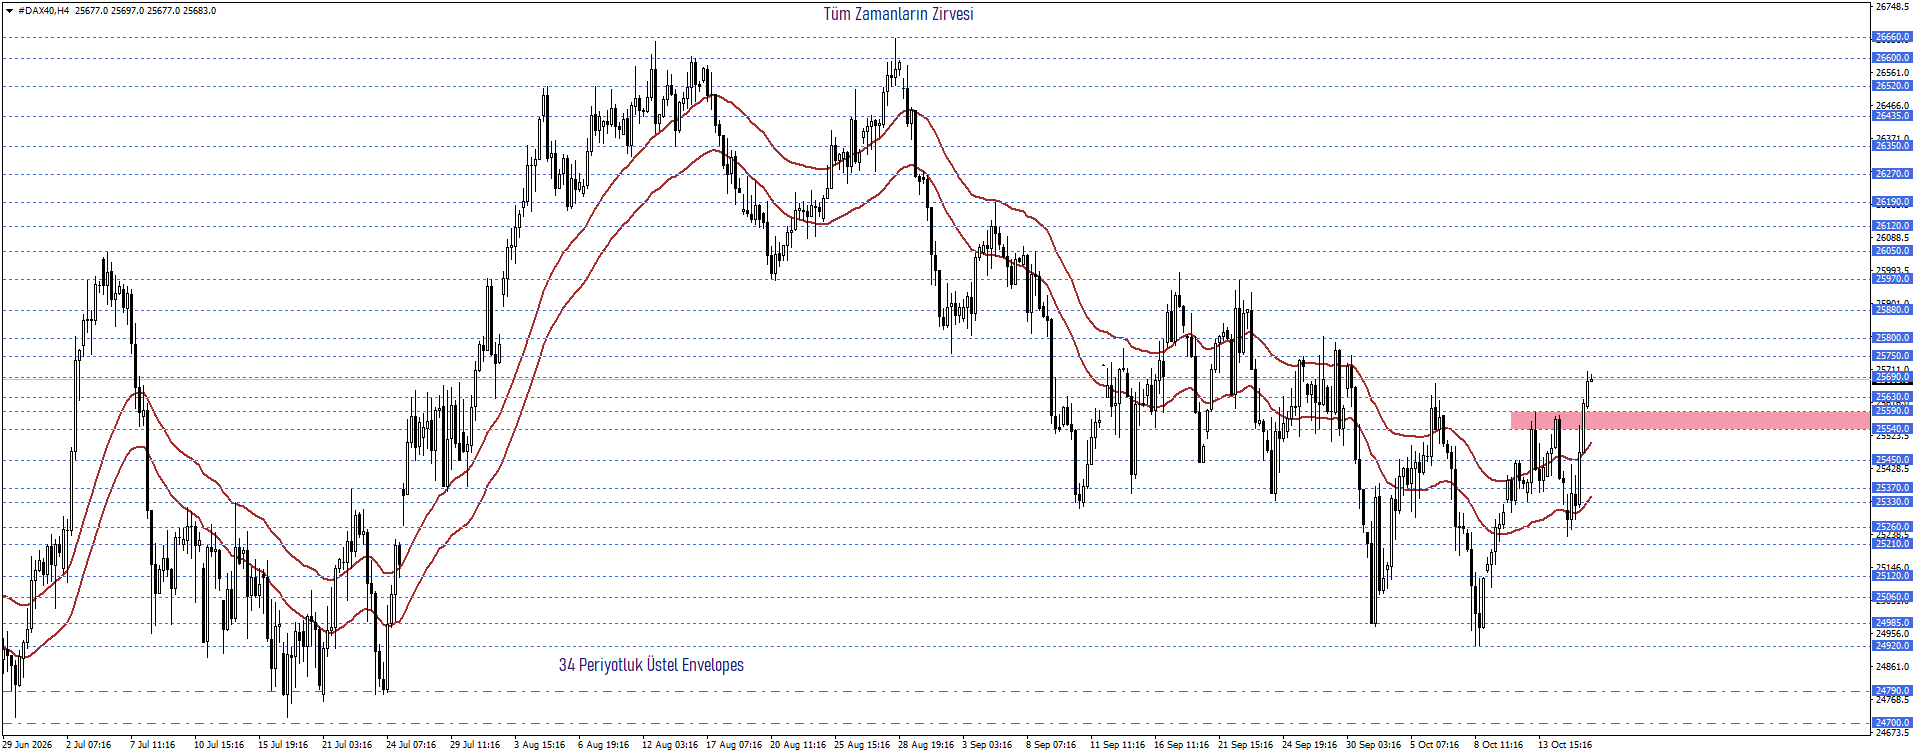Click the 25450.0 price level label
1916x756 pixels.
pyautogui.click(x=1892, y=461)
